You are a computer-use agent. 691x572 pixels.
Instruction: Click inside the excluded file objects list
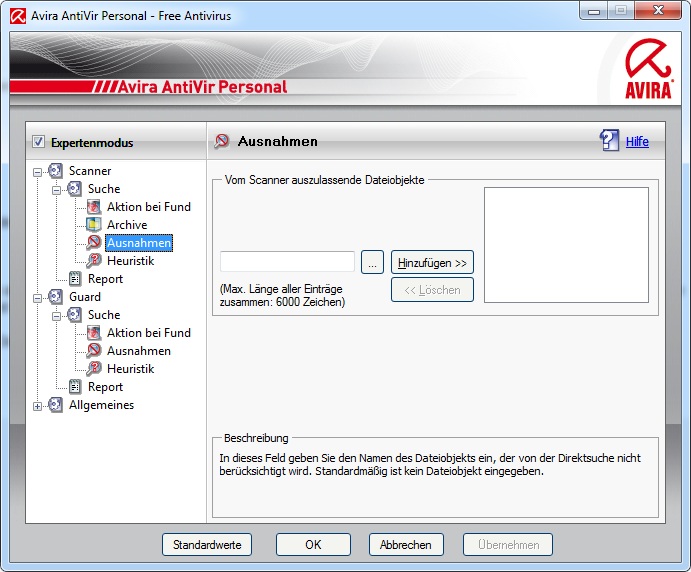566,245
